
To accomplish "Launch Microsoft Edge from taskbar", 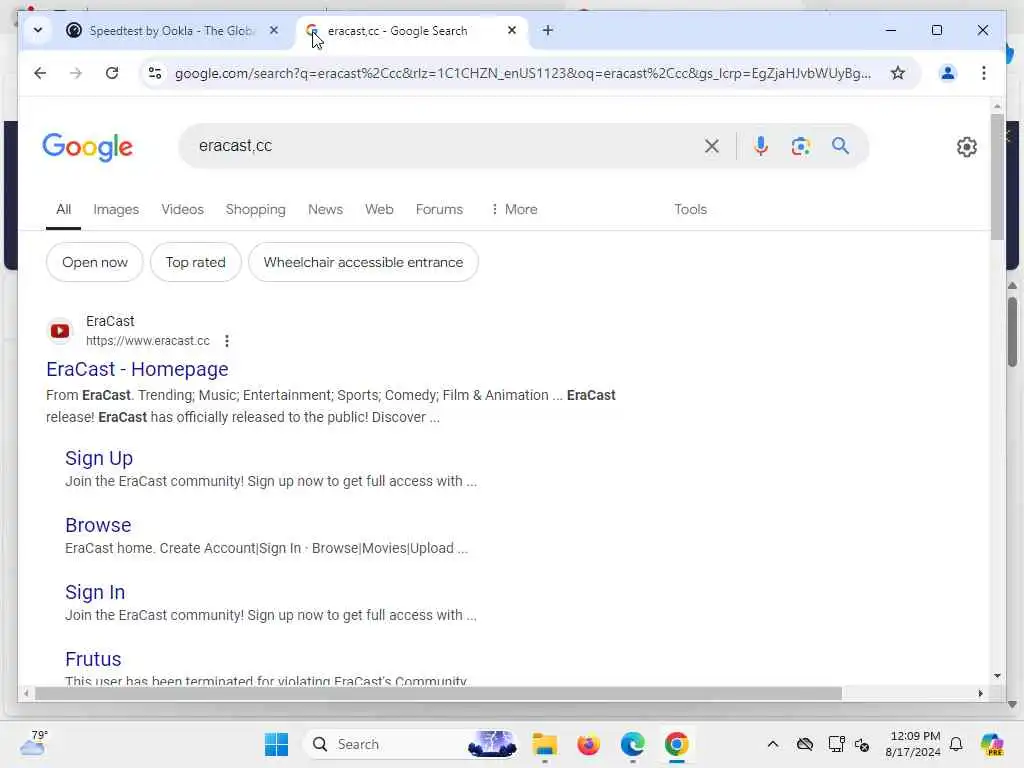I will [x=632, y=744].
